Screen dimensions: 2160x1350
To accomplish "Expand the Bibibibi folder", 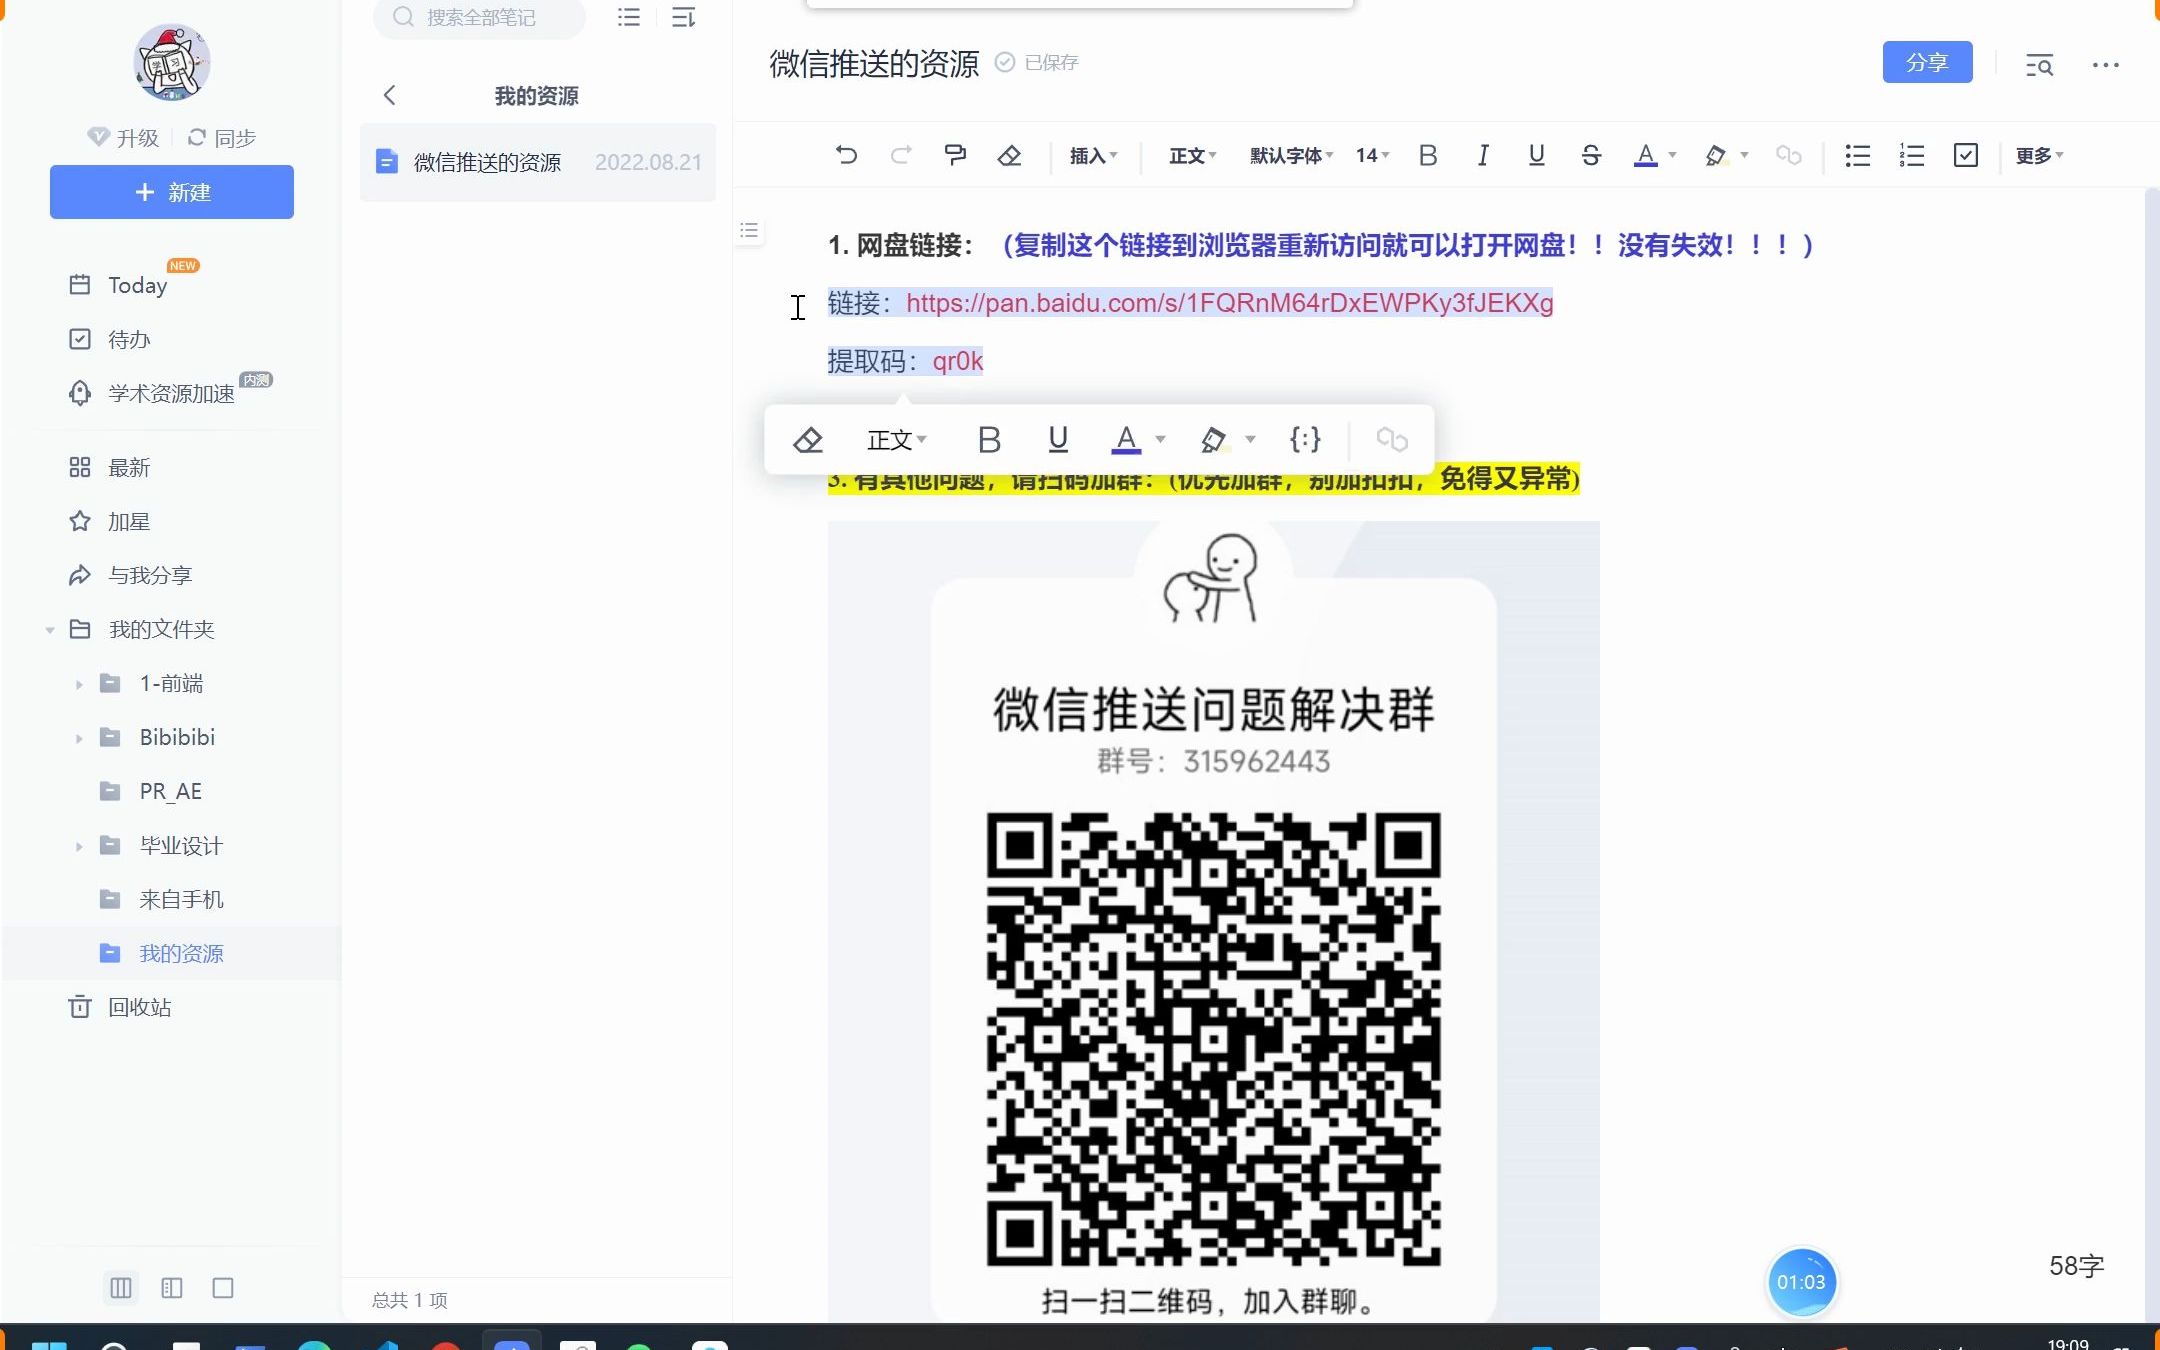I will coord(79,738).
